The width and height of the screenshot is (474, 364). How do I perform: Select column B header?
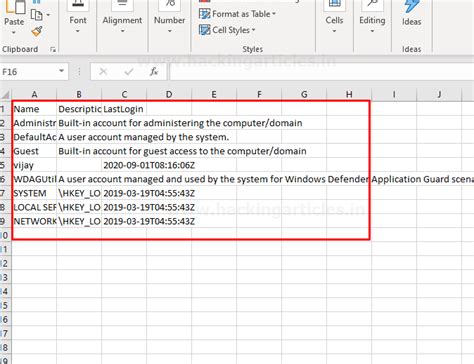click(x=79, y=95)
